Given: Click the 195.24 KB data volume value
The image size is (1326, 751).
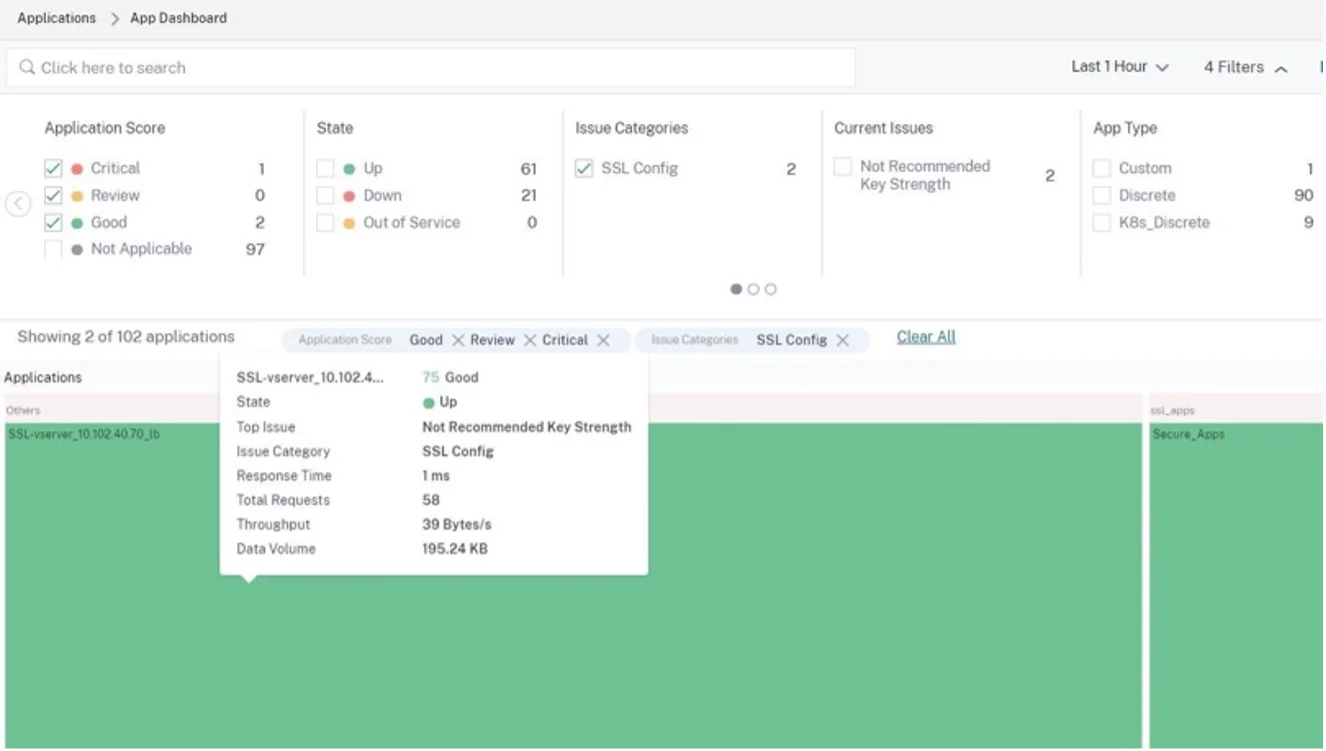Looking at the screenshot, I should tap(455, 549).
